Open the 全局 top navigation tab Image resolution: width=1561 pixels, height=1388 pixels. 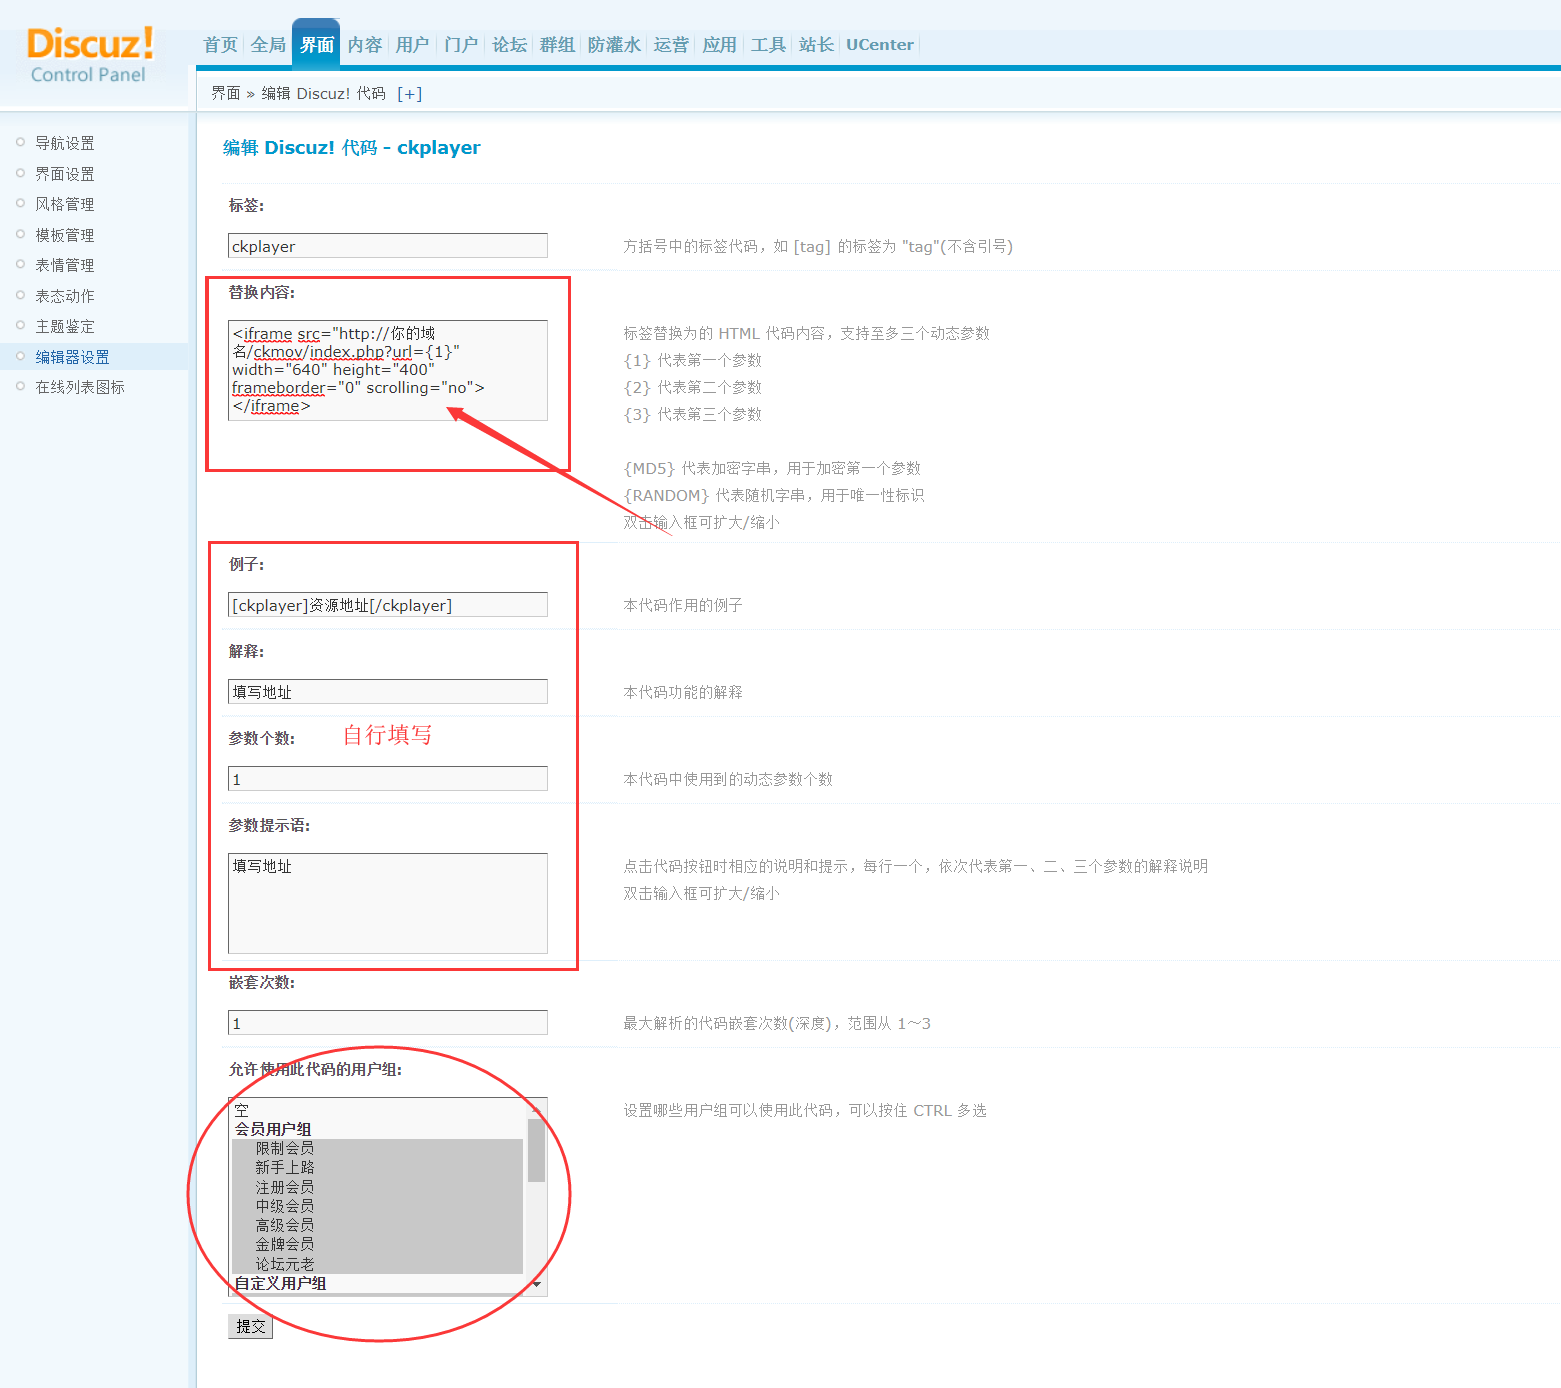click(268, 45)
